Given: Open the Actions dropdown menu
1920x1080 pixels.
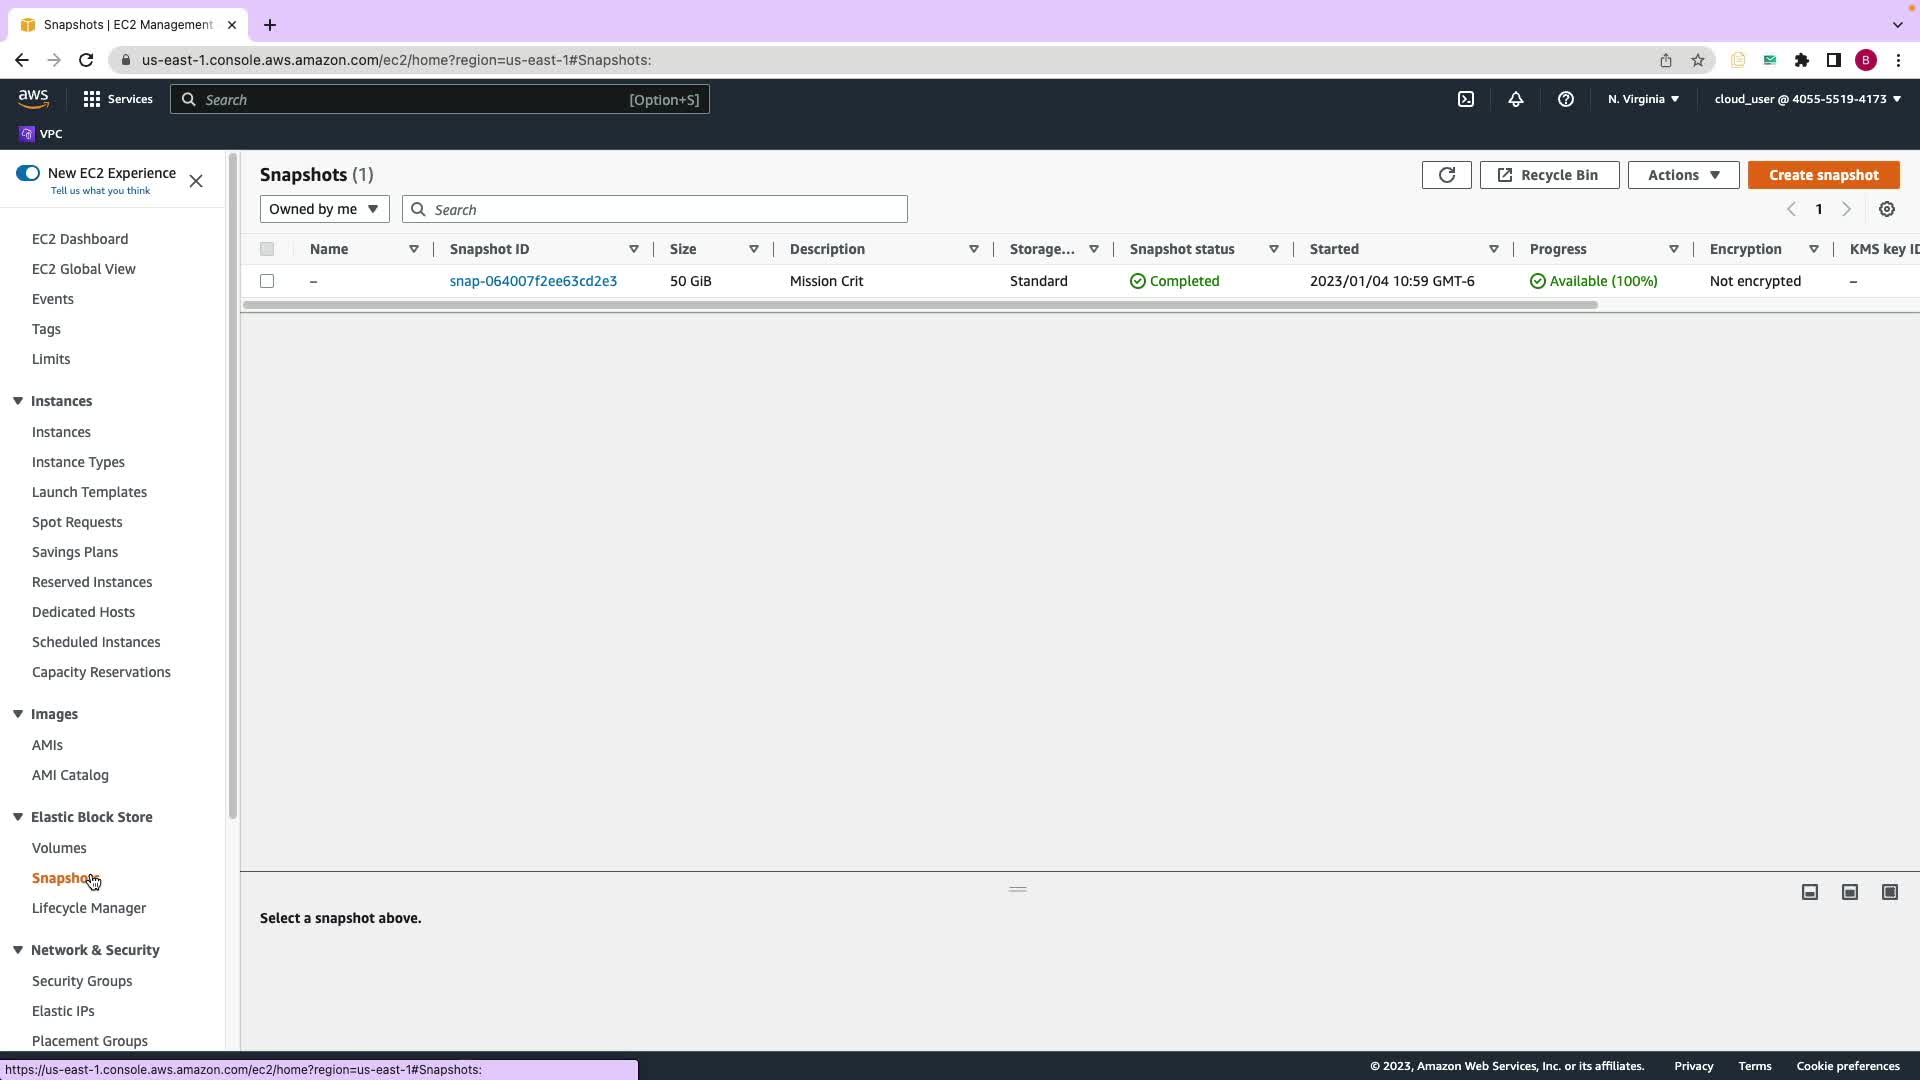Looking at the screenshot, I should [1683, 175].
